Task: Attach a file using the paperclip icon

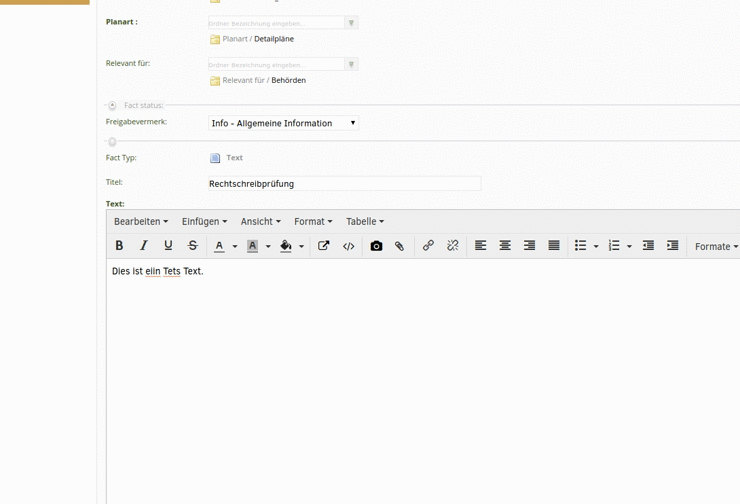Action: 399,246
